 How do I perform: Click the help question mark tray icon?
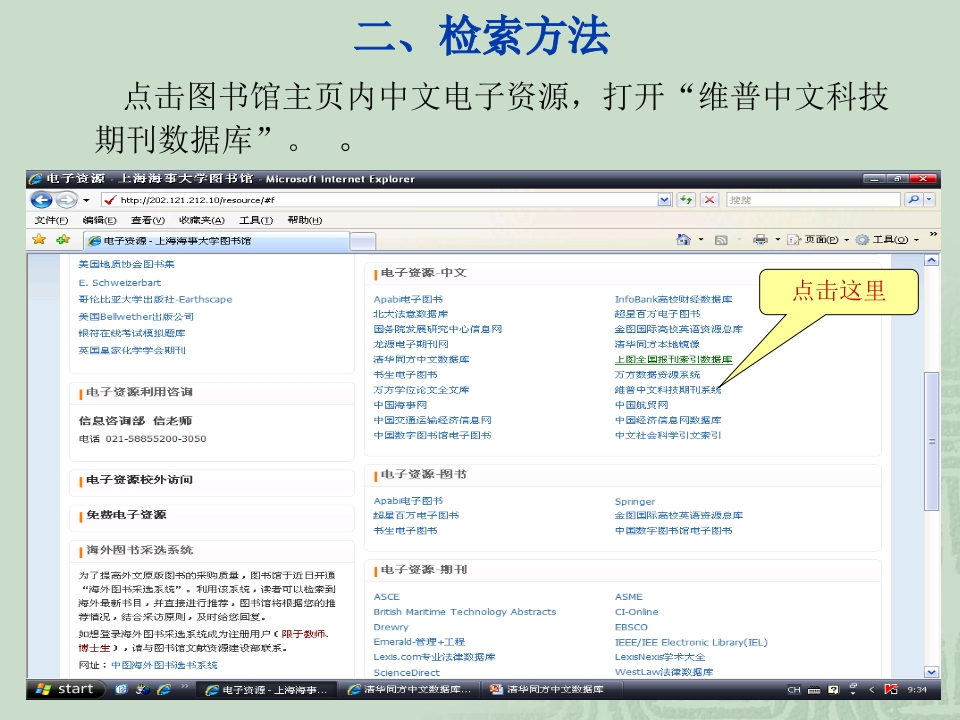833,690
